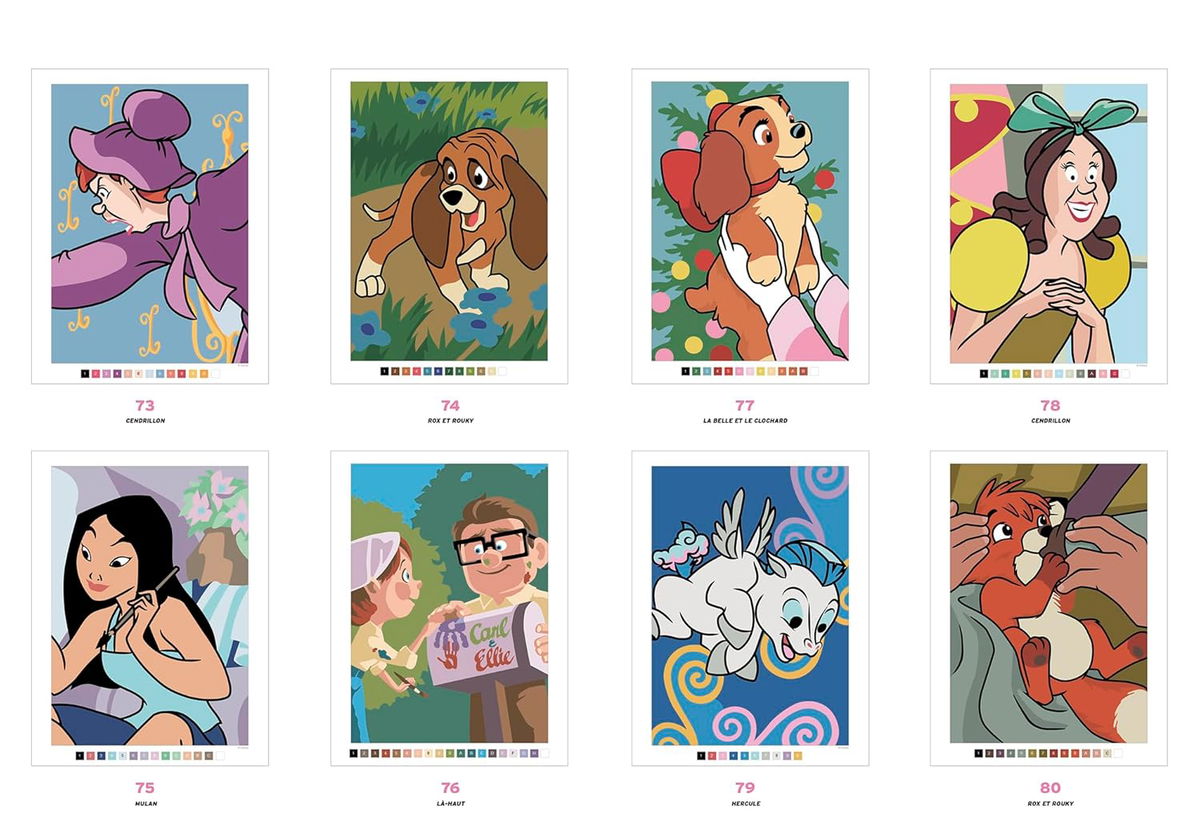Click the pink number 77 label
Viewport: 1200px width, 836px height.
point(745,405)
